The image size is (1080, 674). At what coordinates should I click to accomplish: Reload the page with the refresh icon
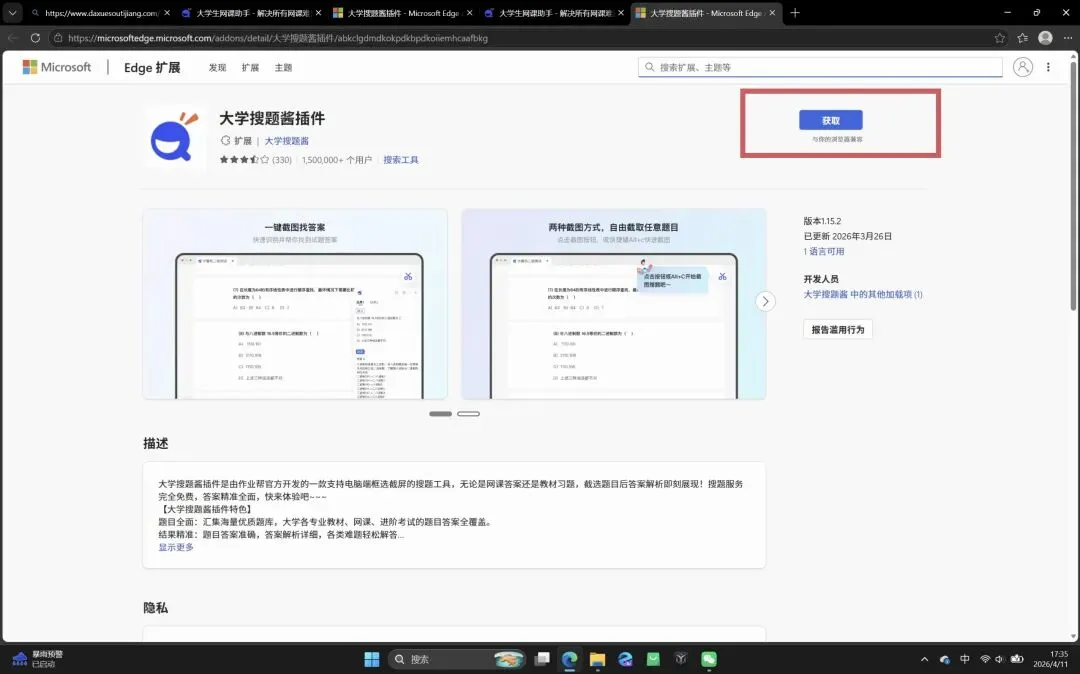click(x=35, y=38)
